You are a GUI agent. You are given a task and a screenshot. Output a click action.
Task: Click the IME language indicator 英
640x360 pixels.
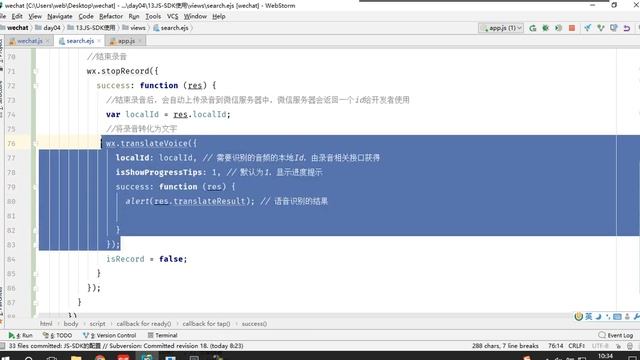(x=589, y=316)
